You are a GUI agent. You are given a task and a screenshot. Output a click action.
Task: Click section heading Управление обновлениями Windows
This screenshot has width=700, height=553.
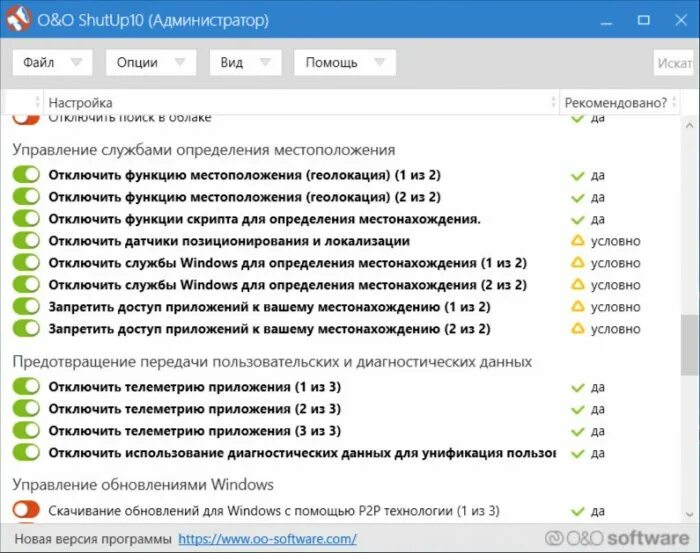click(x=143, y=484)
